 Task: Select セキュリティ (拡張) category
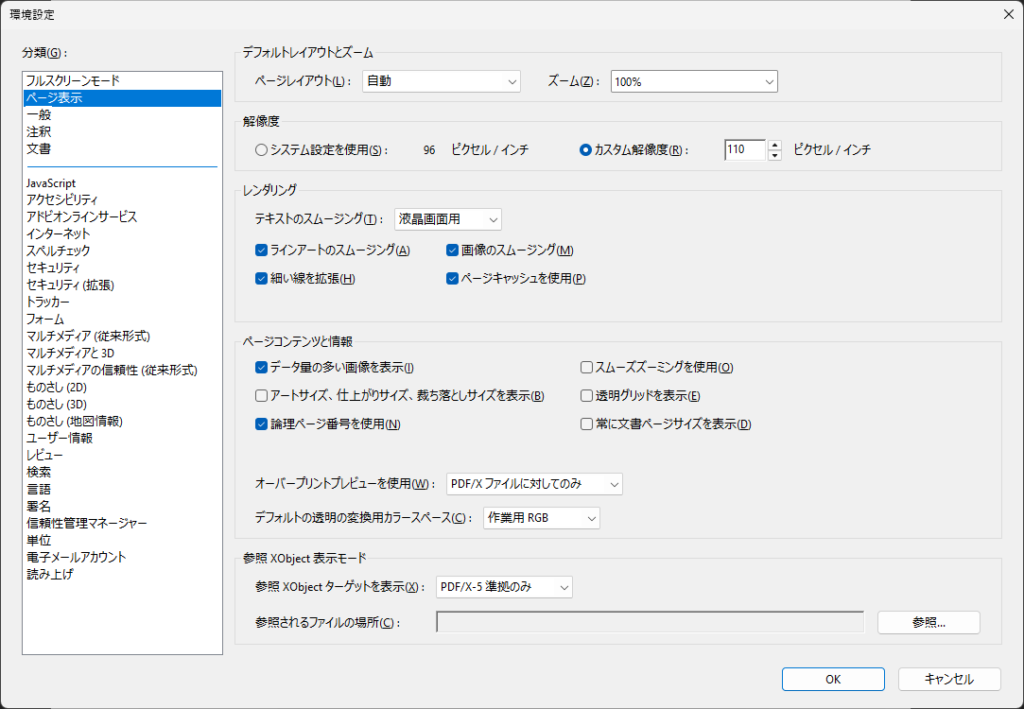(70, 285)
